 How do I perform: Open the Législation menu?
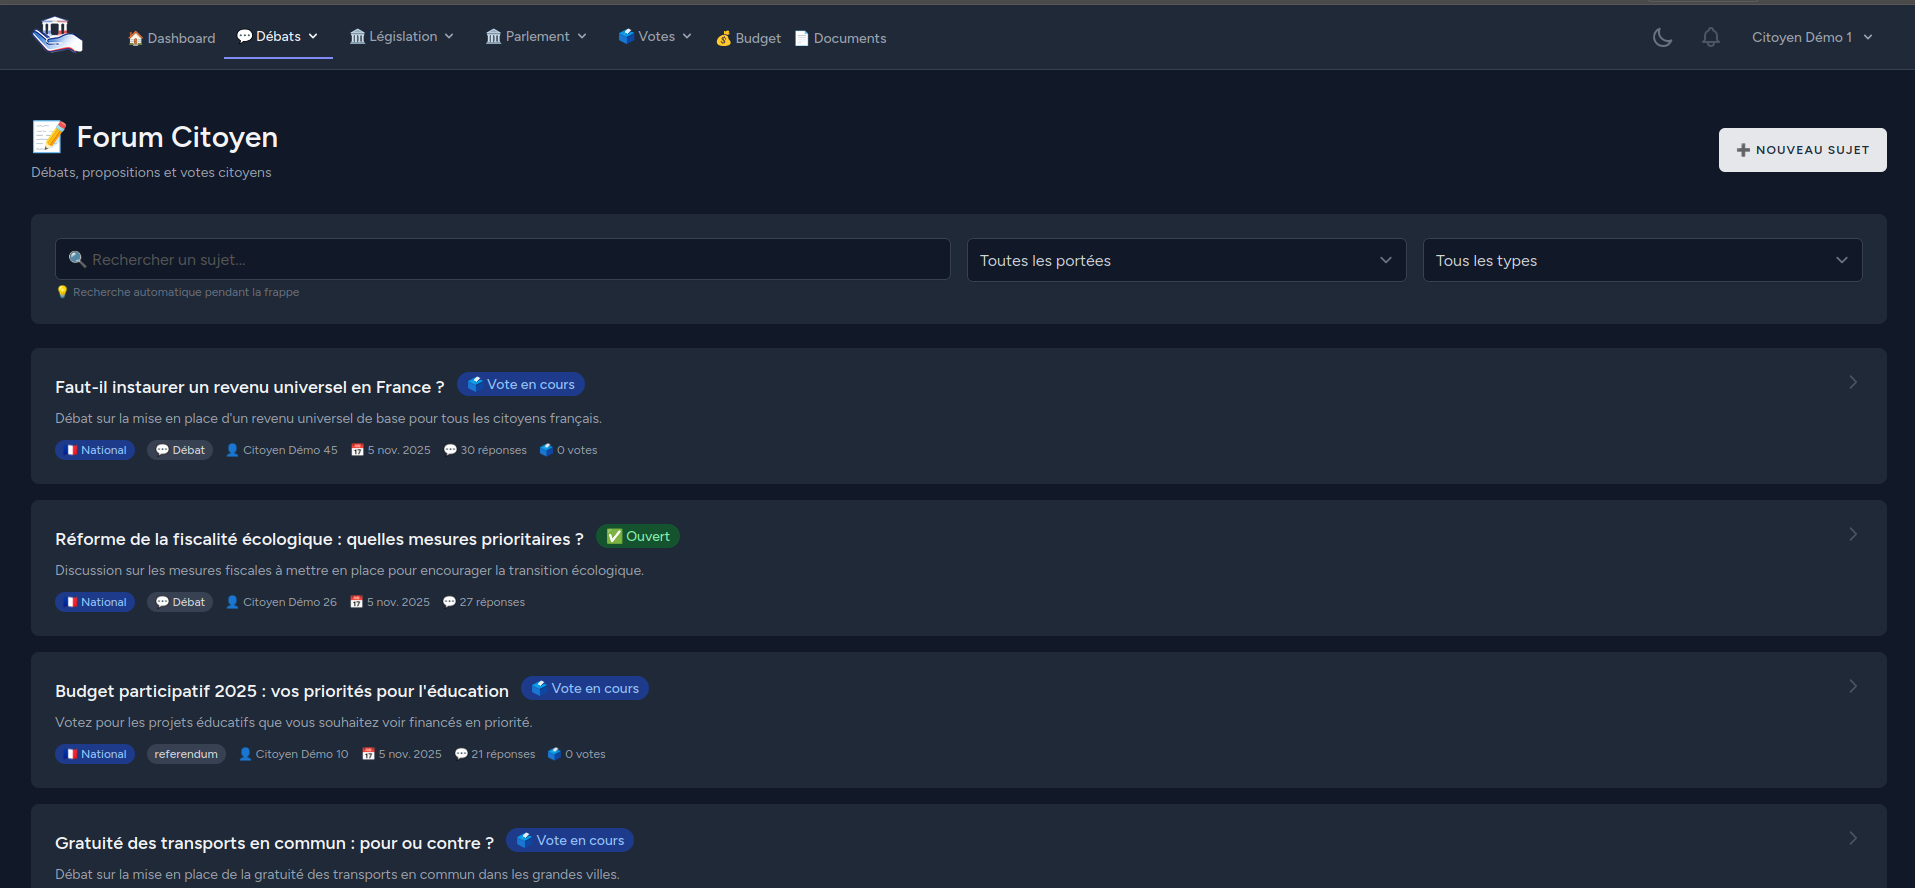pyautogui.click(x=402, y=36)
